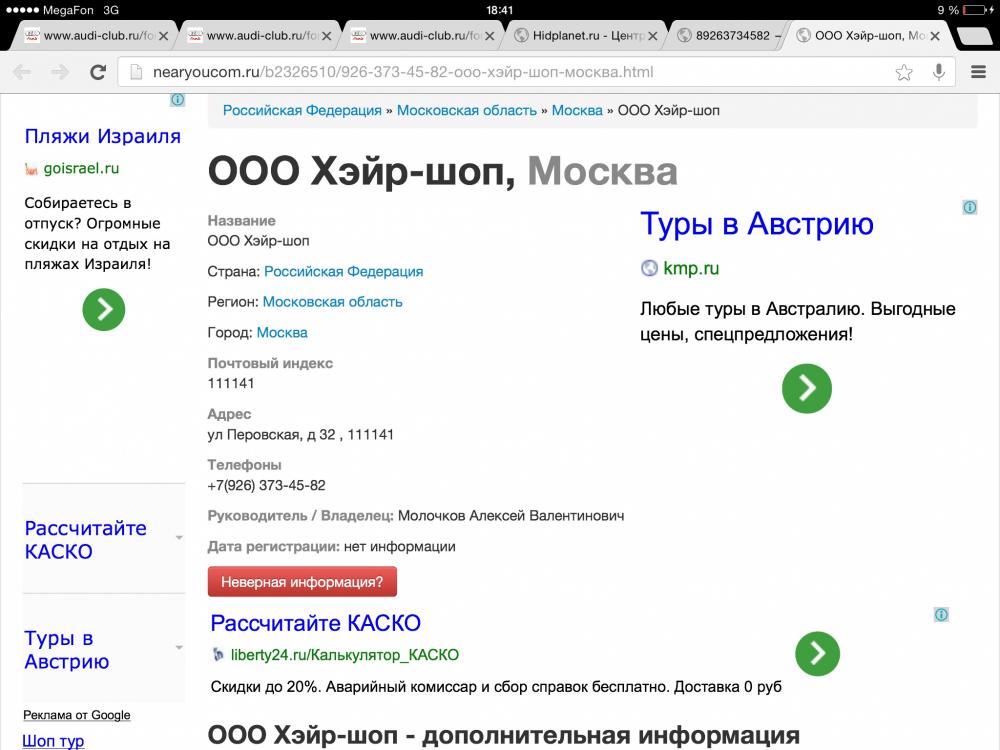This screenshot has width=1000, height=750.
Task: Go back with the back arrow
Action: pyautogui.click(x=22, y=72)
